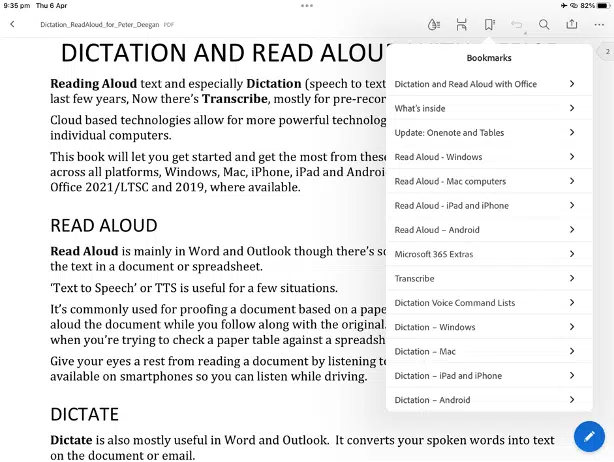Open the more options ellipsis menu
614x462 pixels.
[x=599, y=25]
